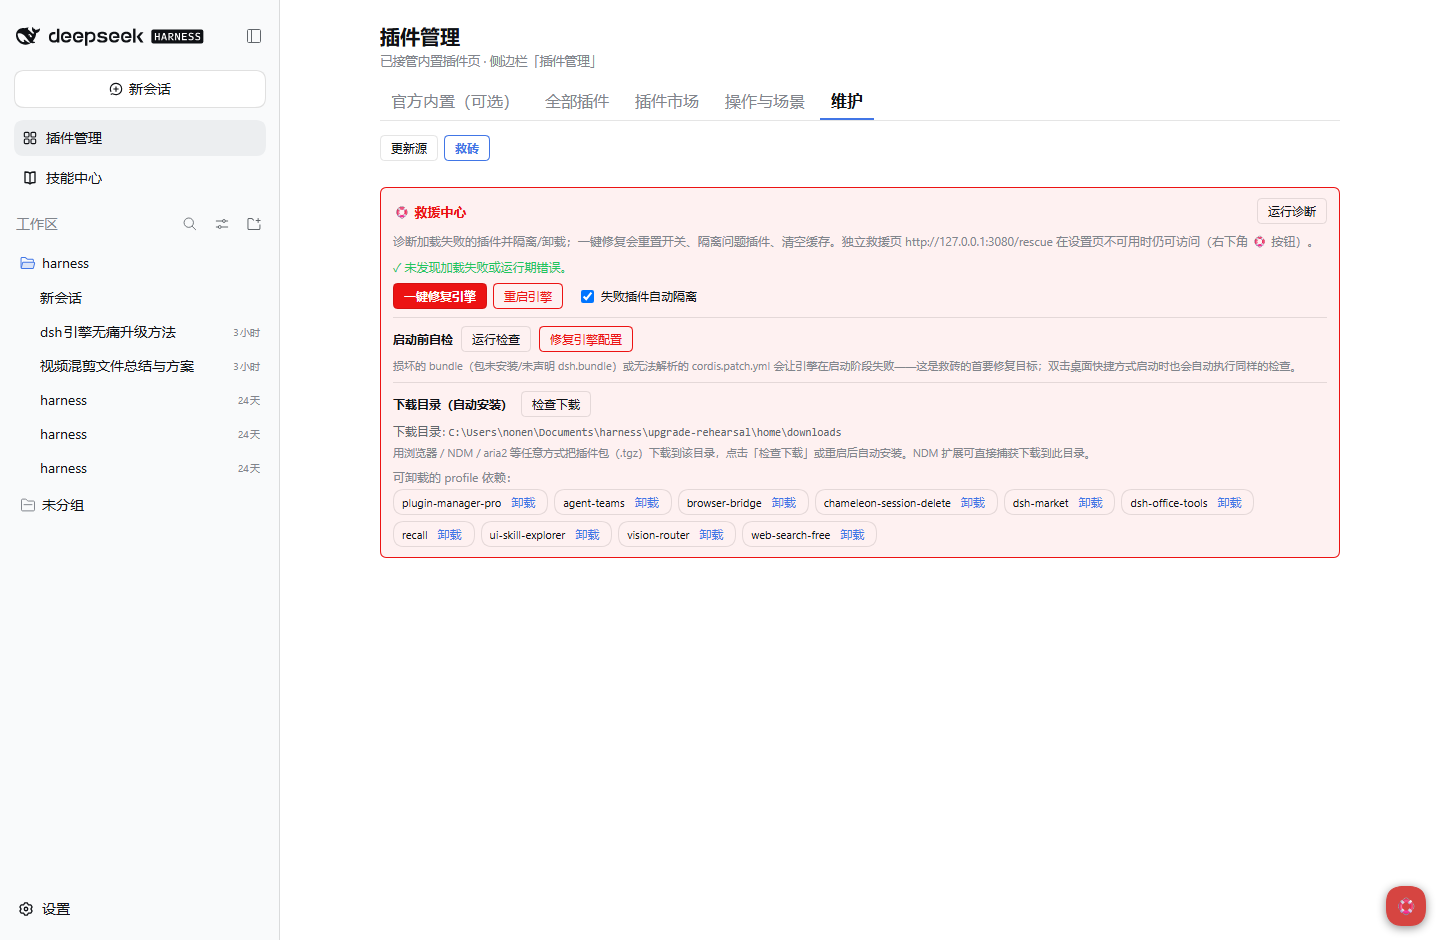Switch to 官方内置 (可选) tab
Viewport: 1440px width, 940px height.
pos(451,101)
